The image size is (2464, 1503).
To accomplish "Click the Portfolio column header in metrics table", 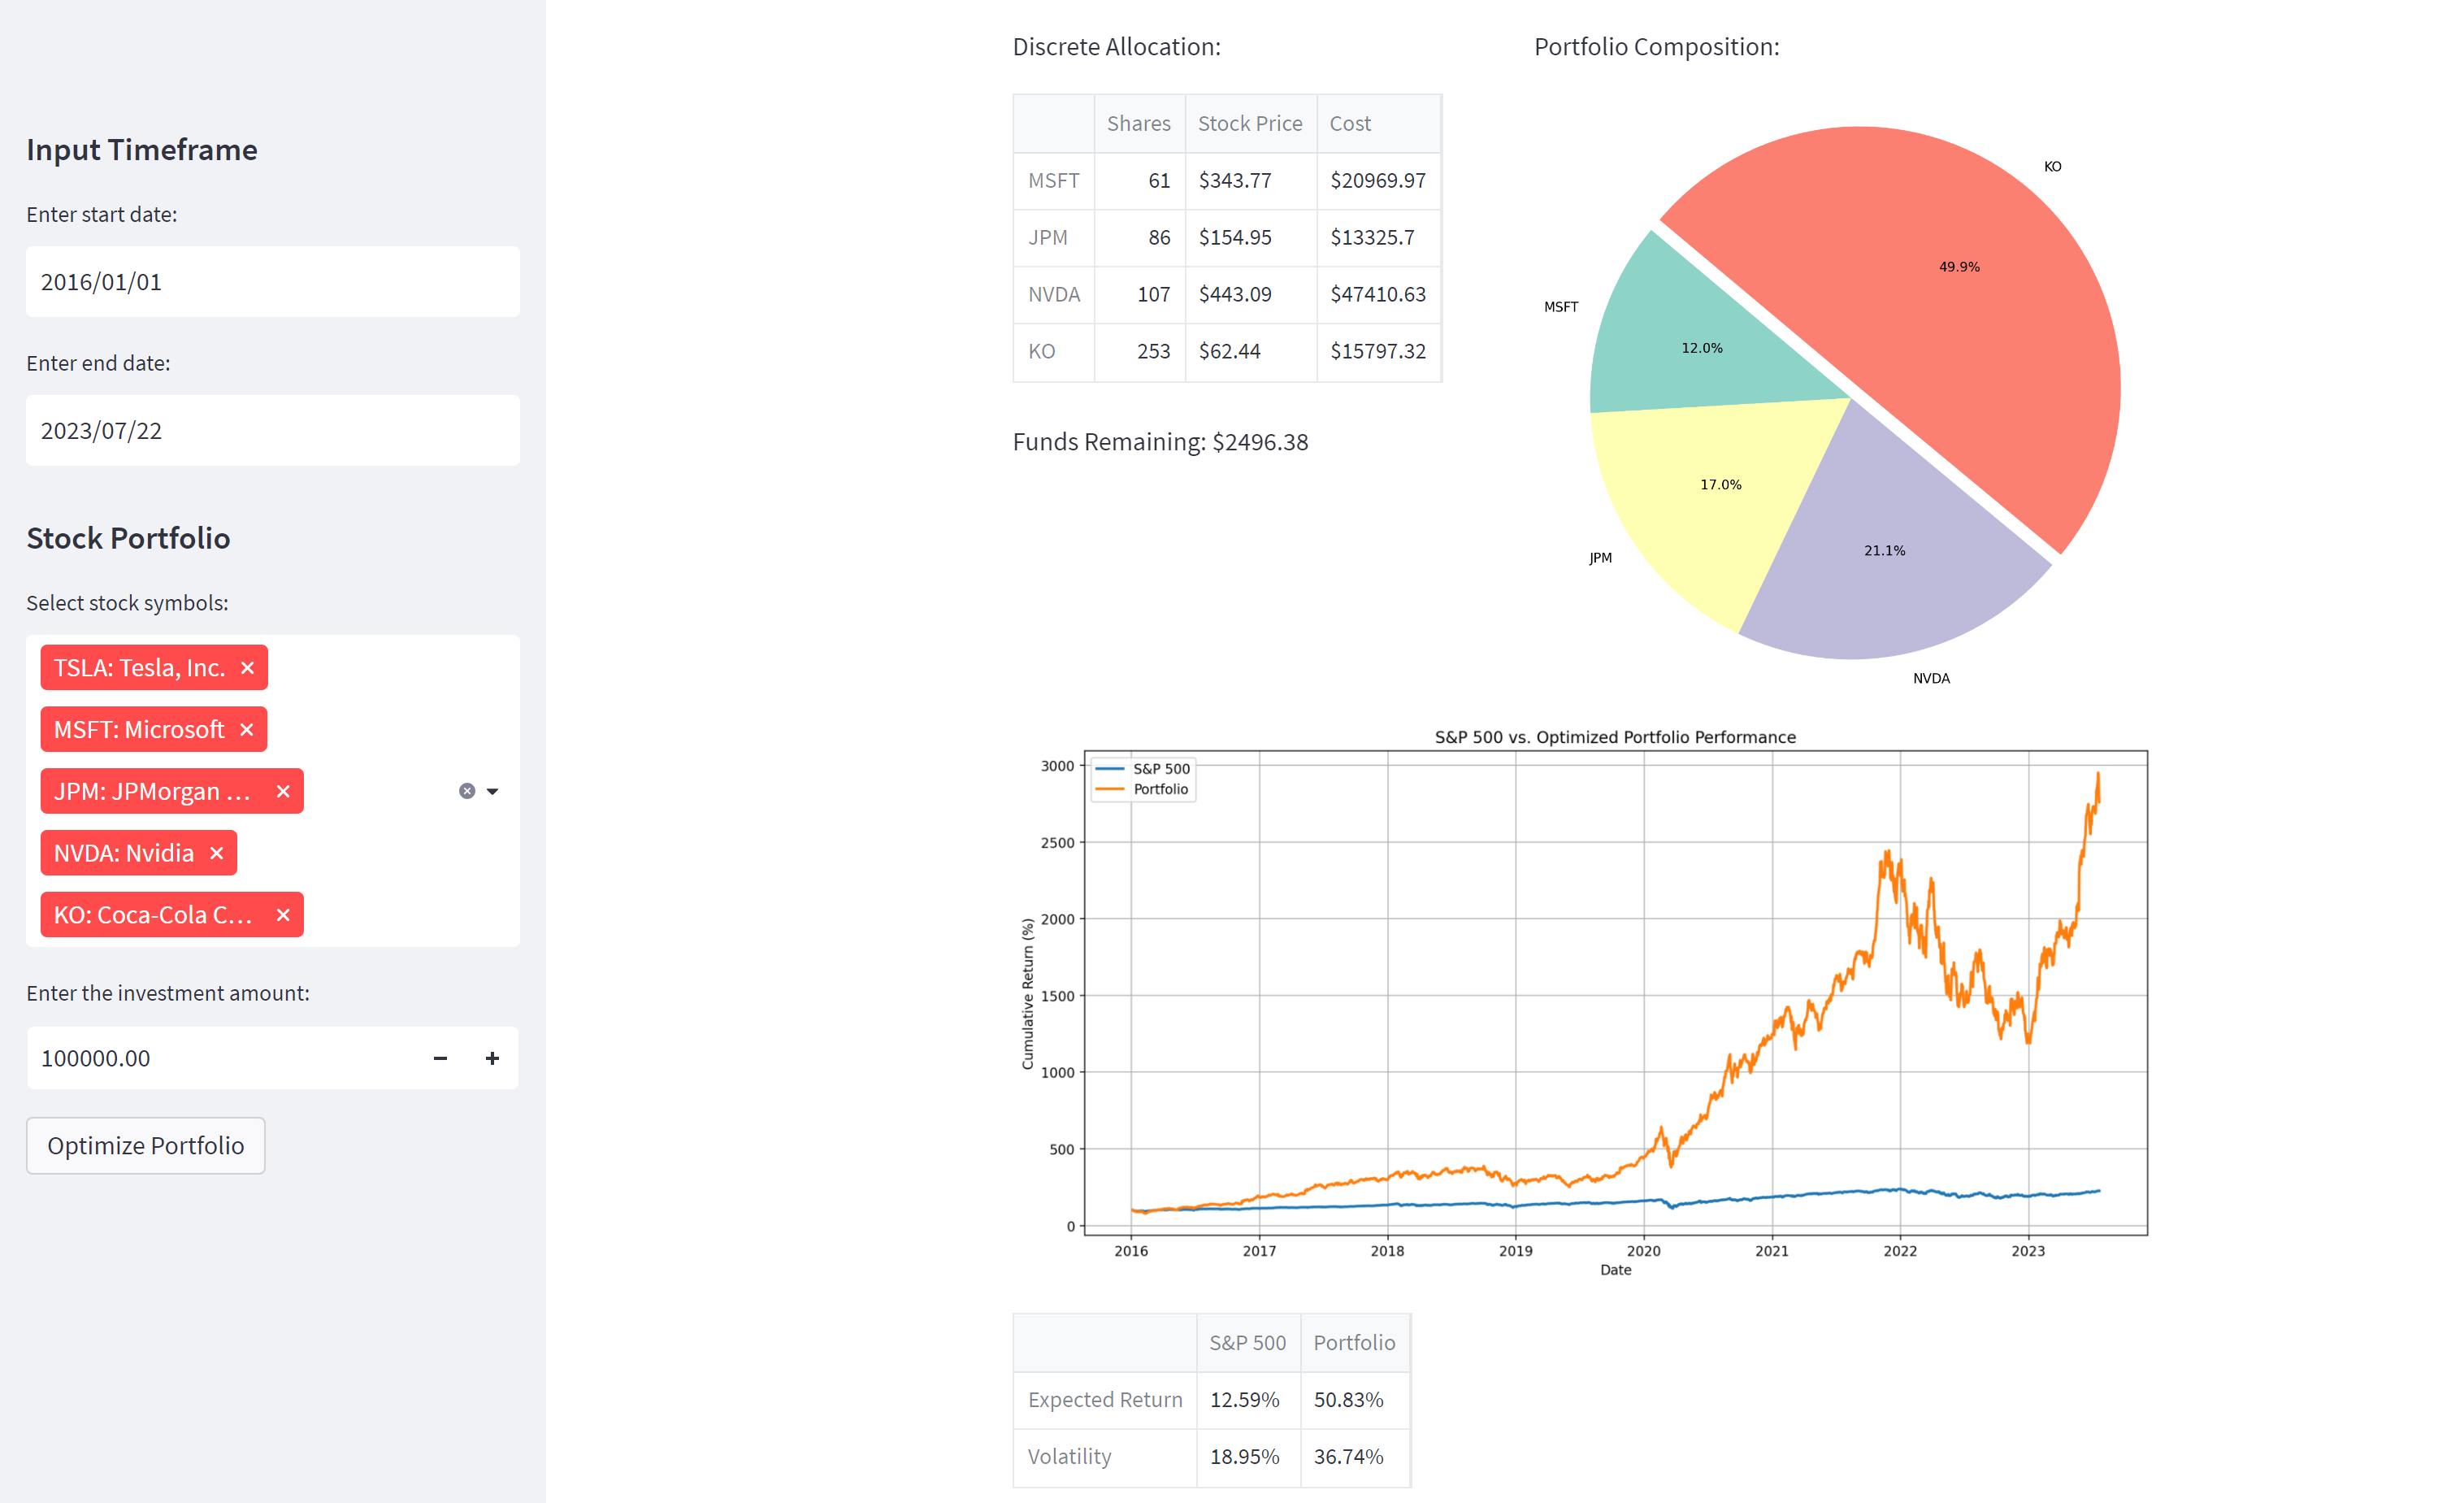I will pyautogui.click(x=1353, y=1343).
